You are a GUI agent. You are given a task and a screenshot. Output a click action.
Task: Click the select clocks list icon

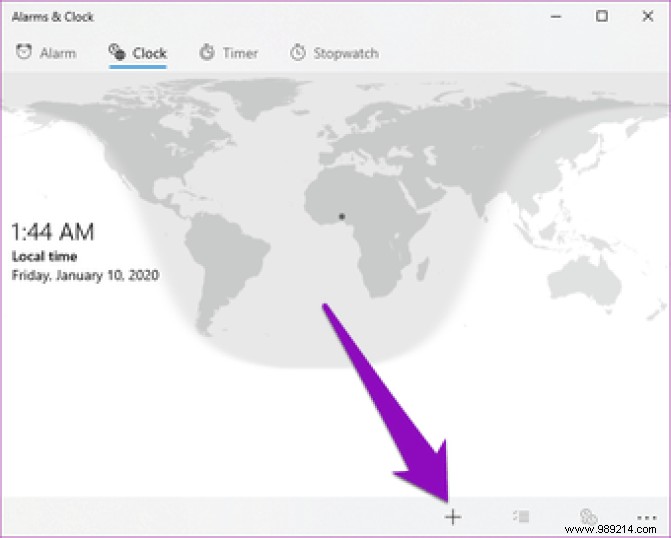(521, 517)
